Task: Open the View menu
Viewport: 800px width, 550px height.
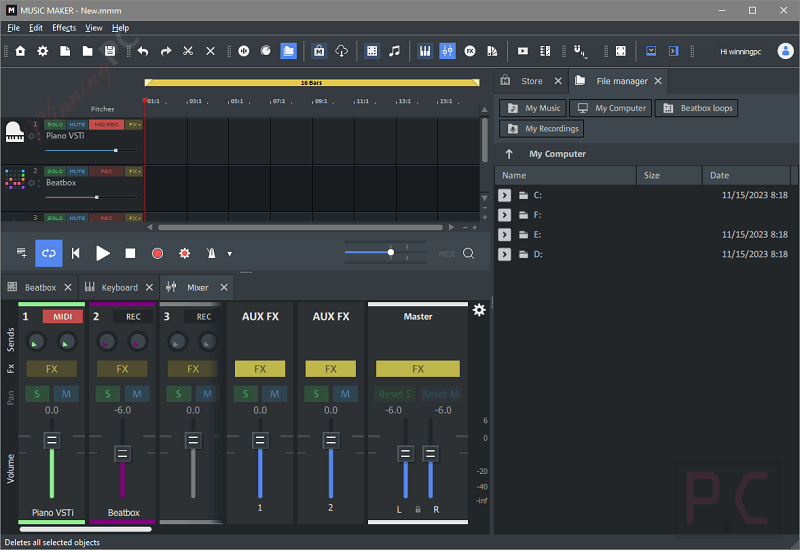Action: pos(93,28)
